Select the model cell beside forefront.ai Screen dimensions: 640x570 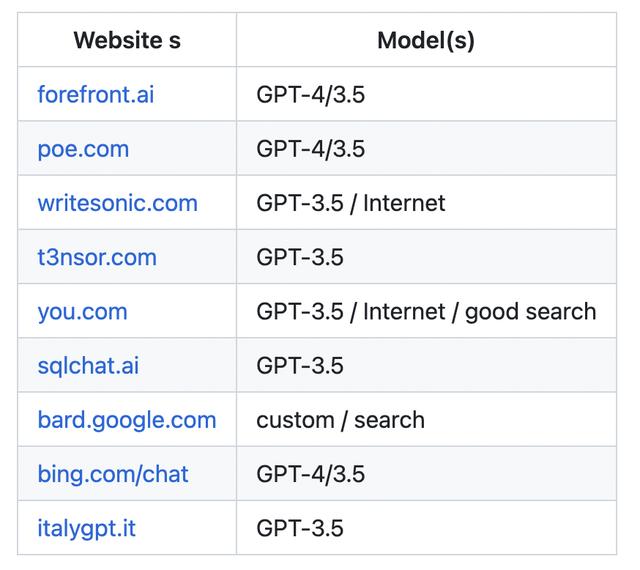pos(310,95)
